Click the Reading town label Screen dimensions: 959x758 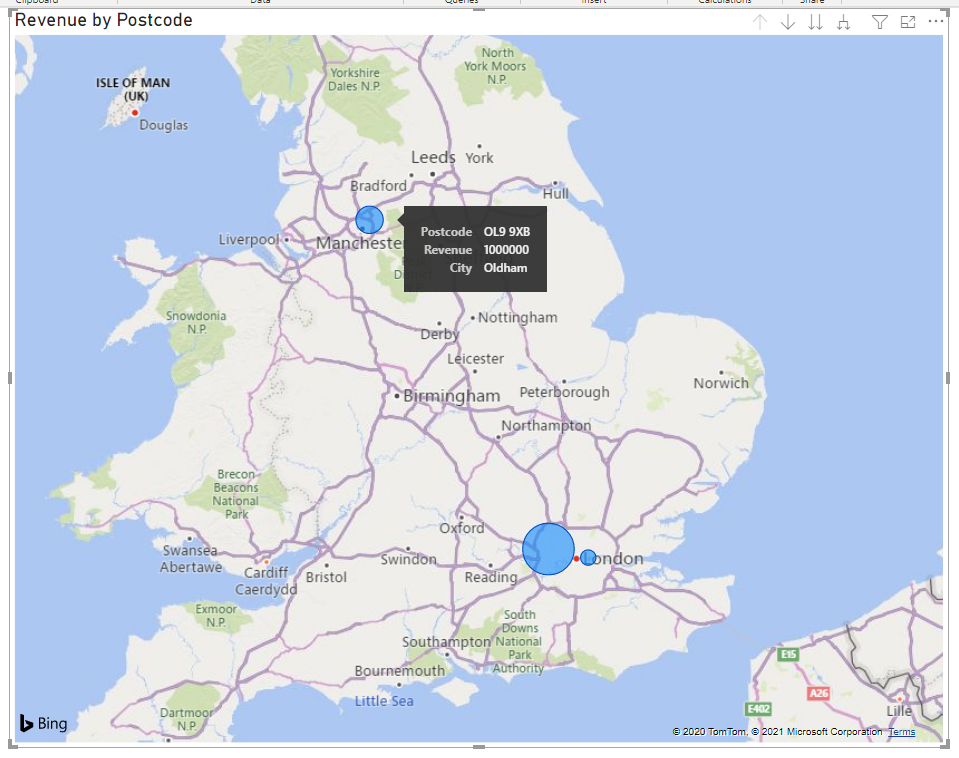(x=491, y=577)
